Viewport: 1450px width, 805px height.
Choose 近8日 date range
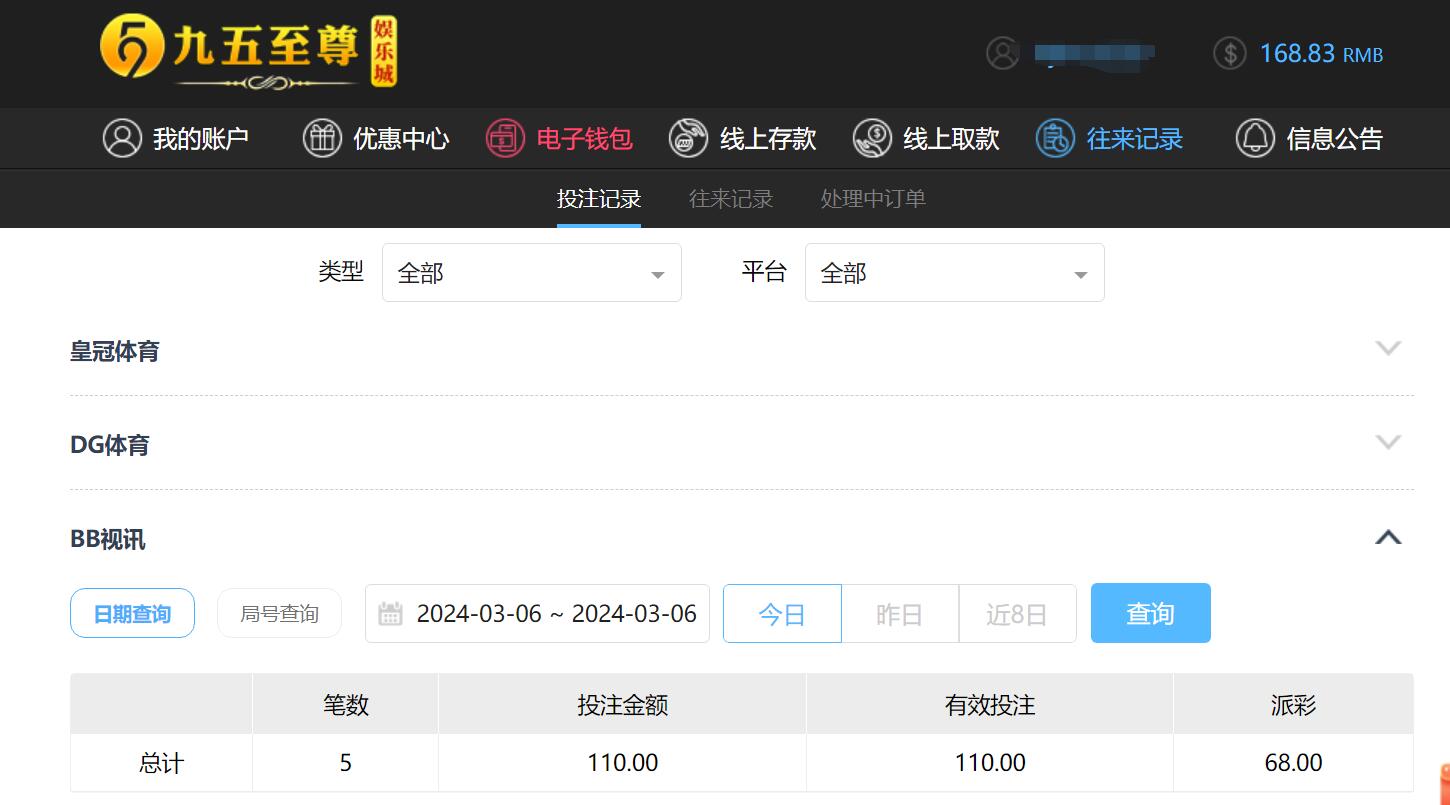click(x=1017, y=613)
